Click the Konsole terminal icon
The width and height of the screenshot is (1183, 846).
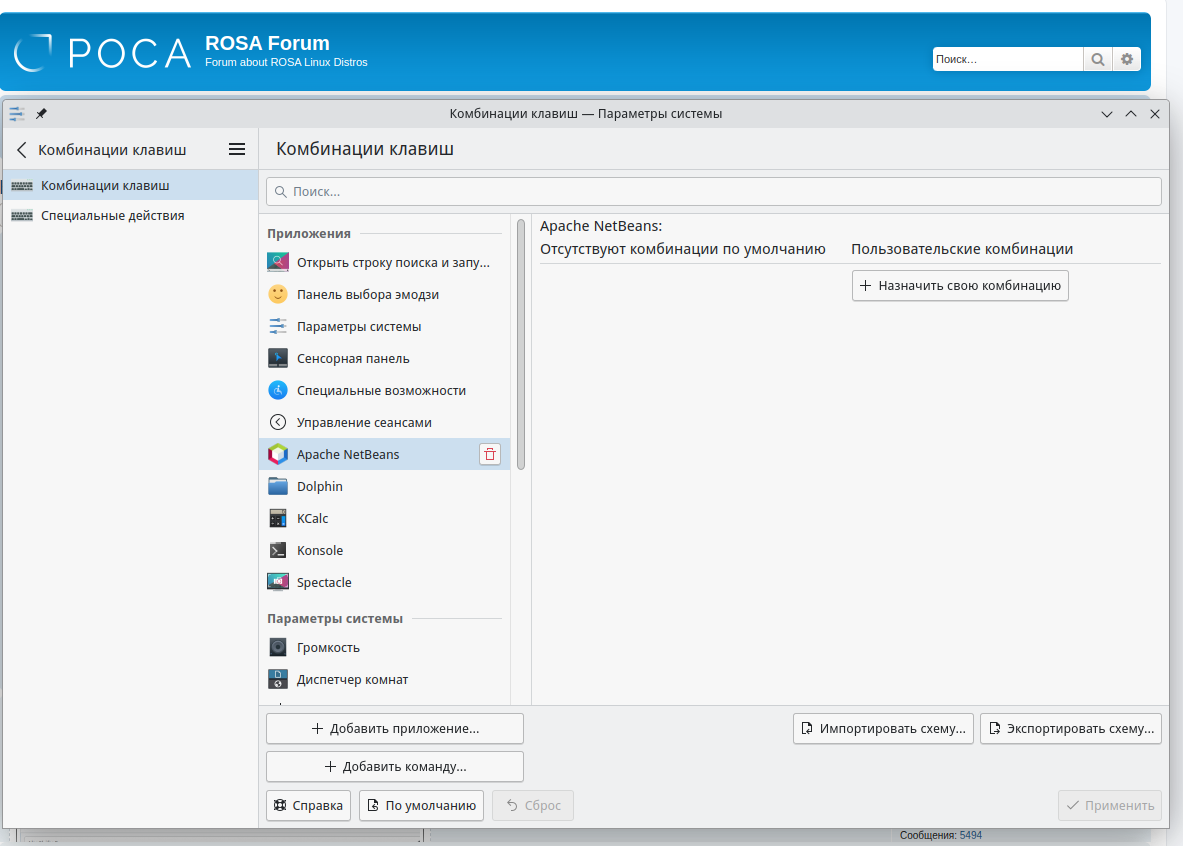click(278, 550)
